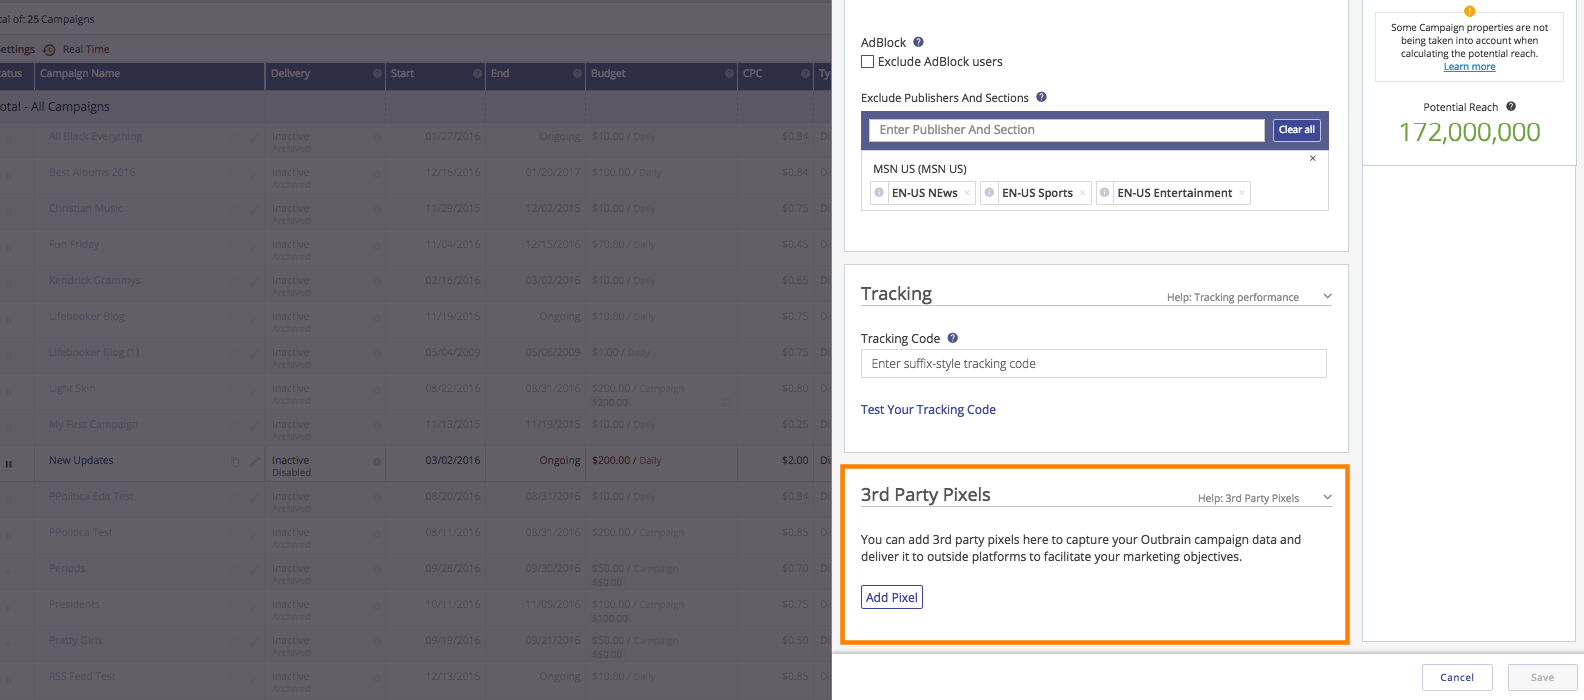The width and height of the screenshot is (1584, 700).
Task: Click the Clear all button
Action: pos(1296,130)
